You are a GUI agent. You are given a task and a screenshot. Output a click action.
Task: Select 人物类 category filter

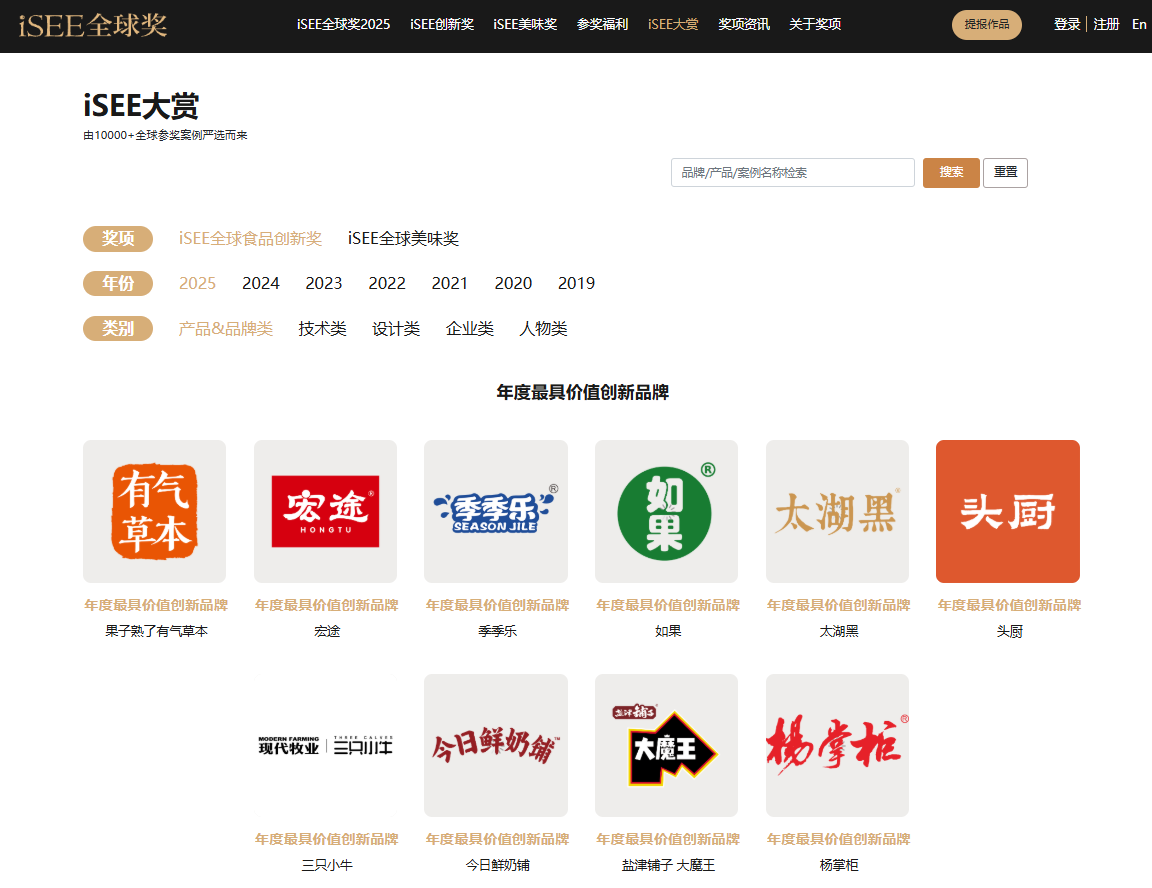pos(543,329)
